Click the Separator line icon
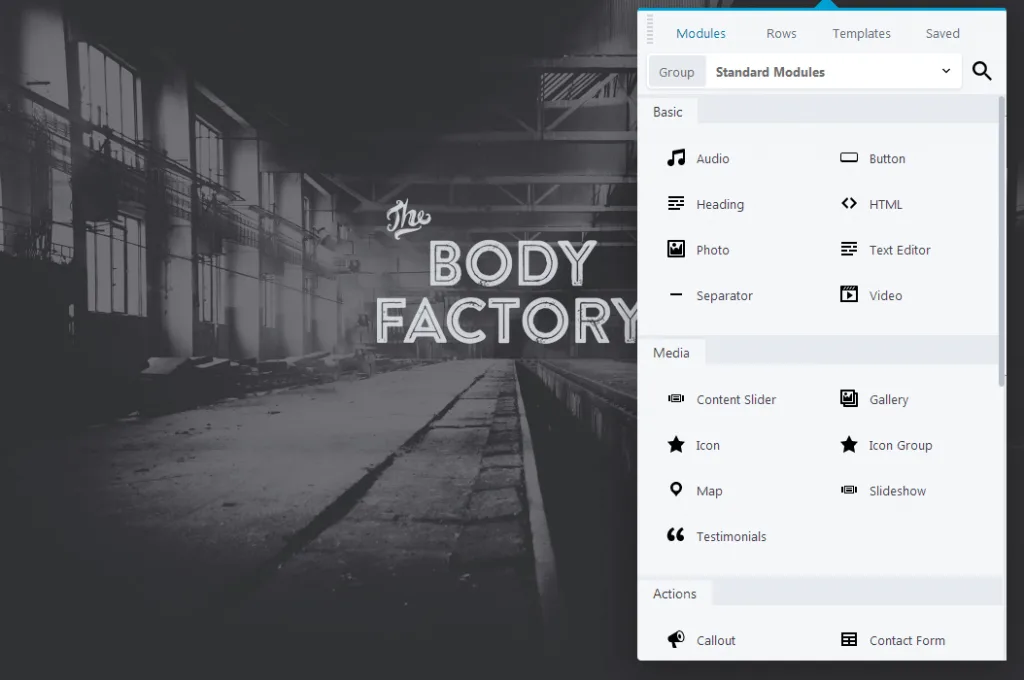This screenshot has width=1024, height=680. 676,295
